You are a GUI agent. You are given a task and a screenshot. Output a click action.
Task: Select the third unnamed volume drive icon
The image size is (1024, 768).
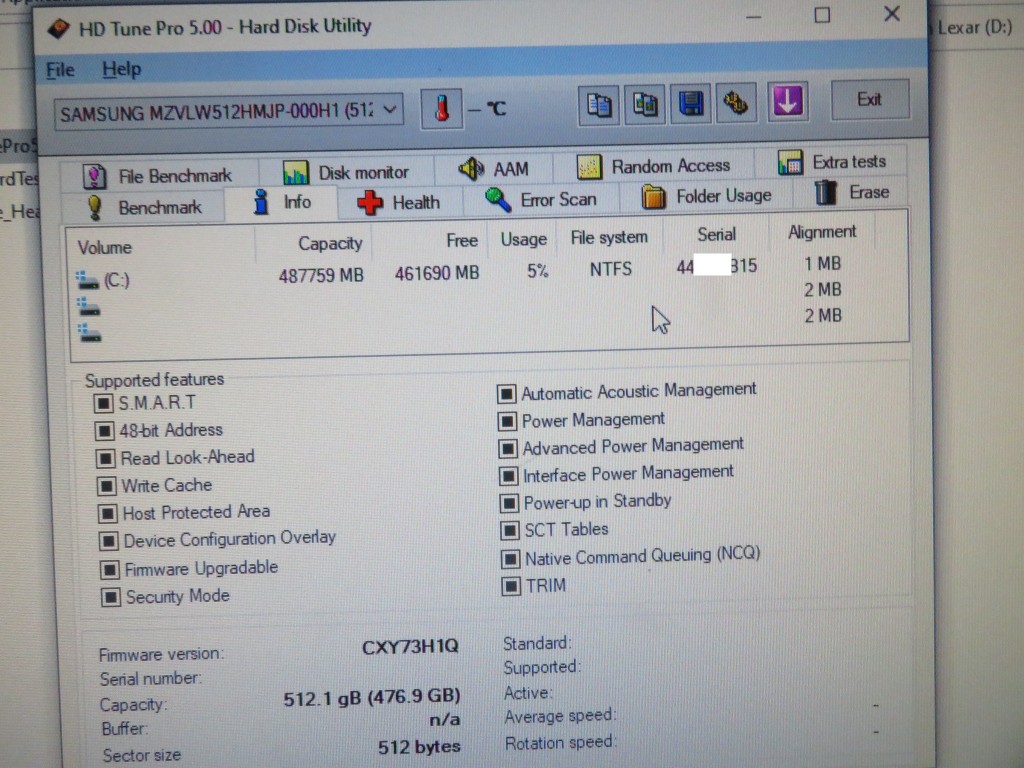tap(89, 334)
